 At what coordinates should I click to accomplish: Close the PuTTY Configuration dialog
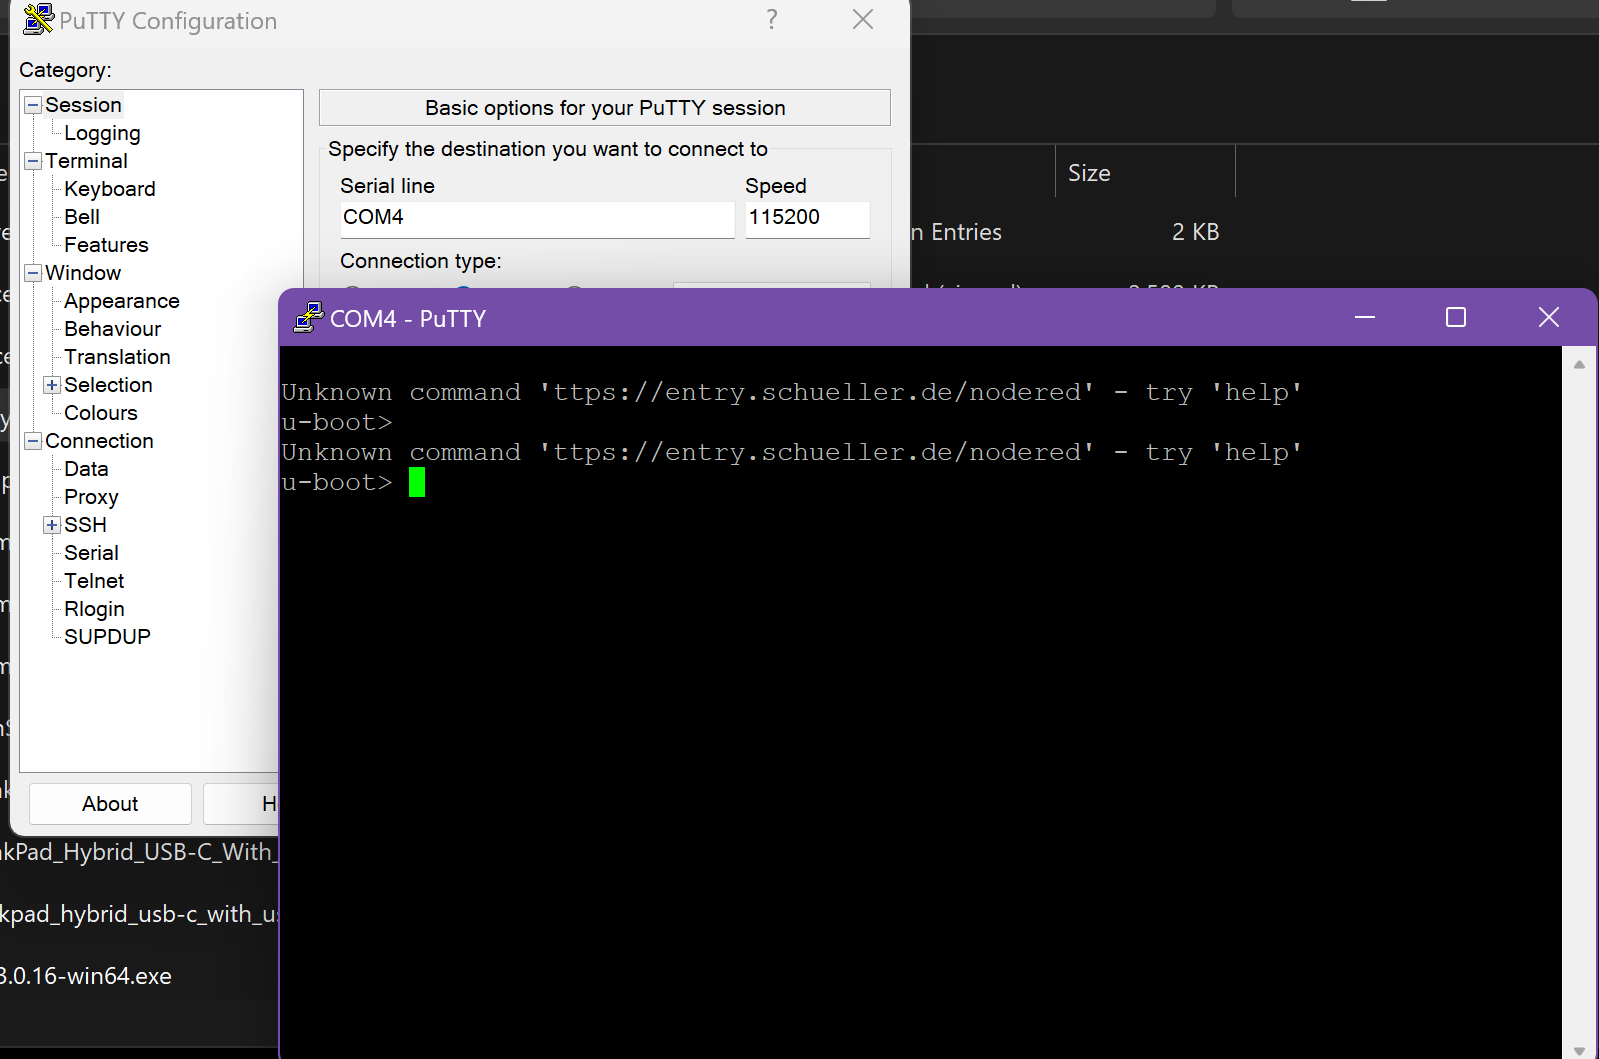click(x=862, y=19)
